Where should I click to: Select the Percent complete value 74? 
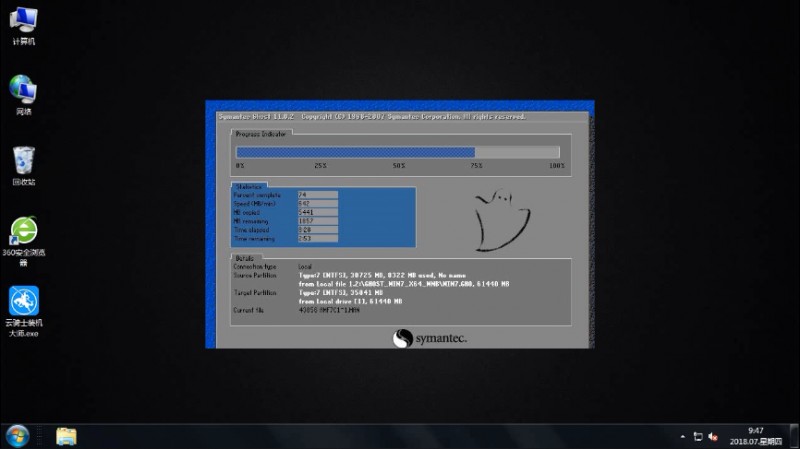[317, 195]
